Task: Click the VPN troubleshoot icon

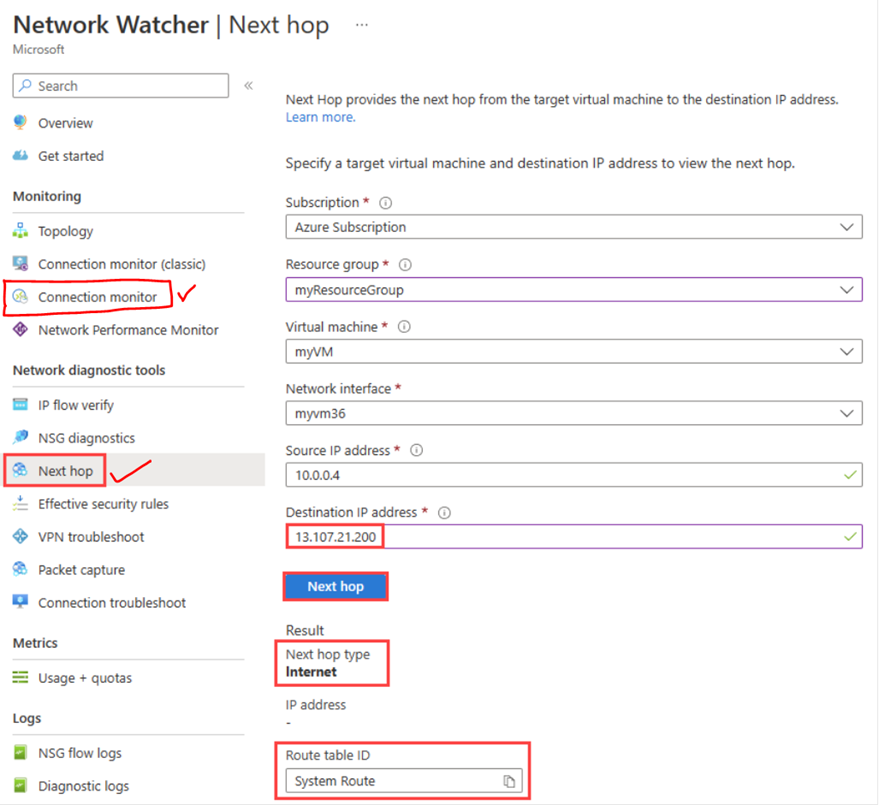Action: tap(20, 536)
